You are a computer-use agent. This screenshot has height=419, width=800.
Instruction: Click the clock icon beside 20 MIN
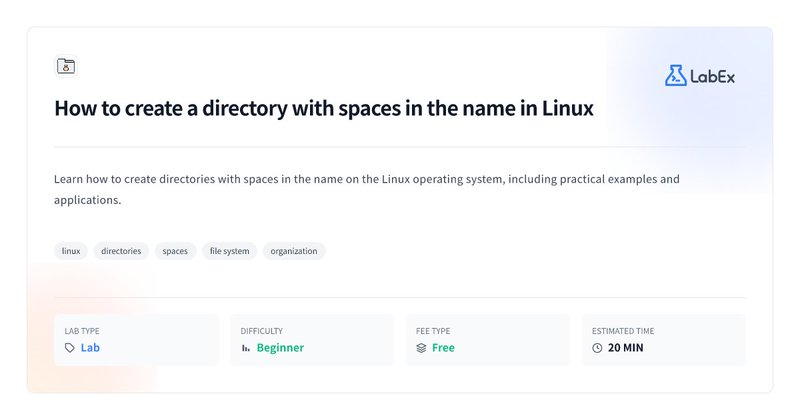(x=597, y=348)
